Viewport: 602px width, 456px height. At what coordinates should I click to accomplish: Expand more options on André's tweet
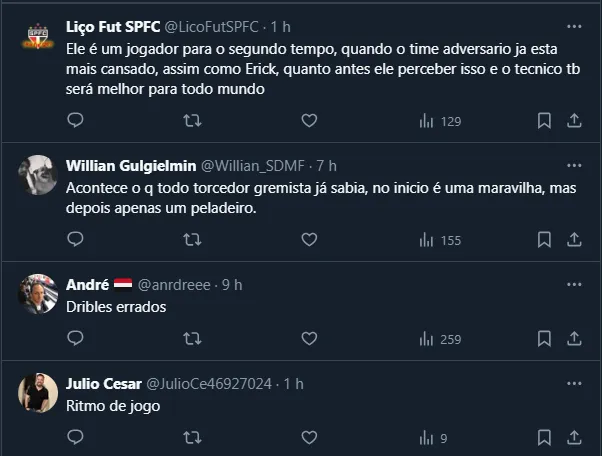575,284
